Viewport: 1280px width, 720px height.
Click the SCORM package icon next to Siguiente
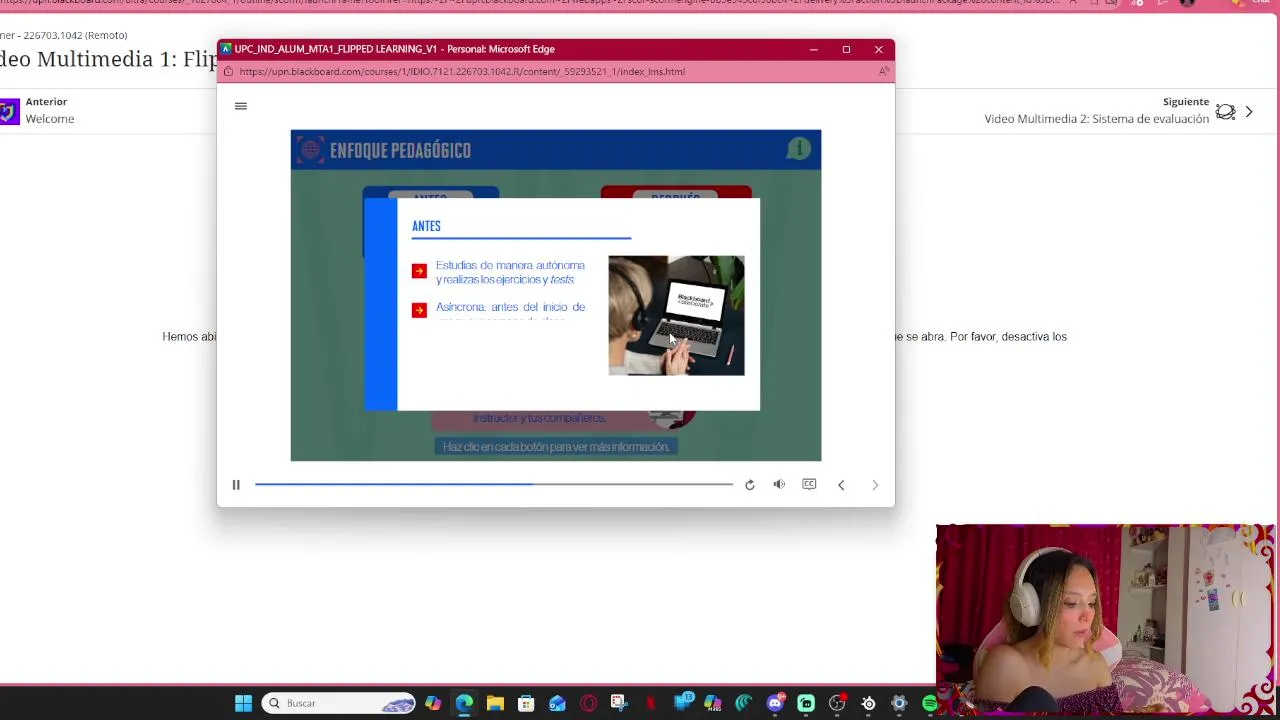pyautogui.click(x=1225, y=112)
